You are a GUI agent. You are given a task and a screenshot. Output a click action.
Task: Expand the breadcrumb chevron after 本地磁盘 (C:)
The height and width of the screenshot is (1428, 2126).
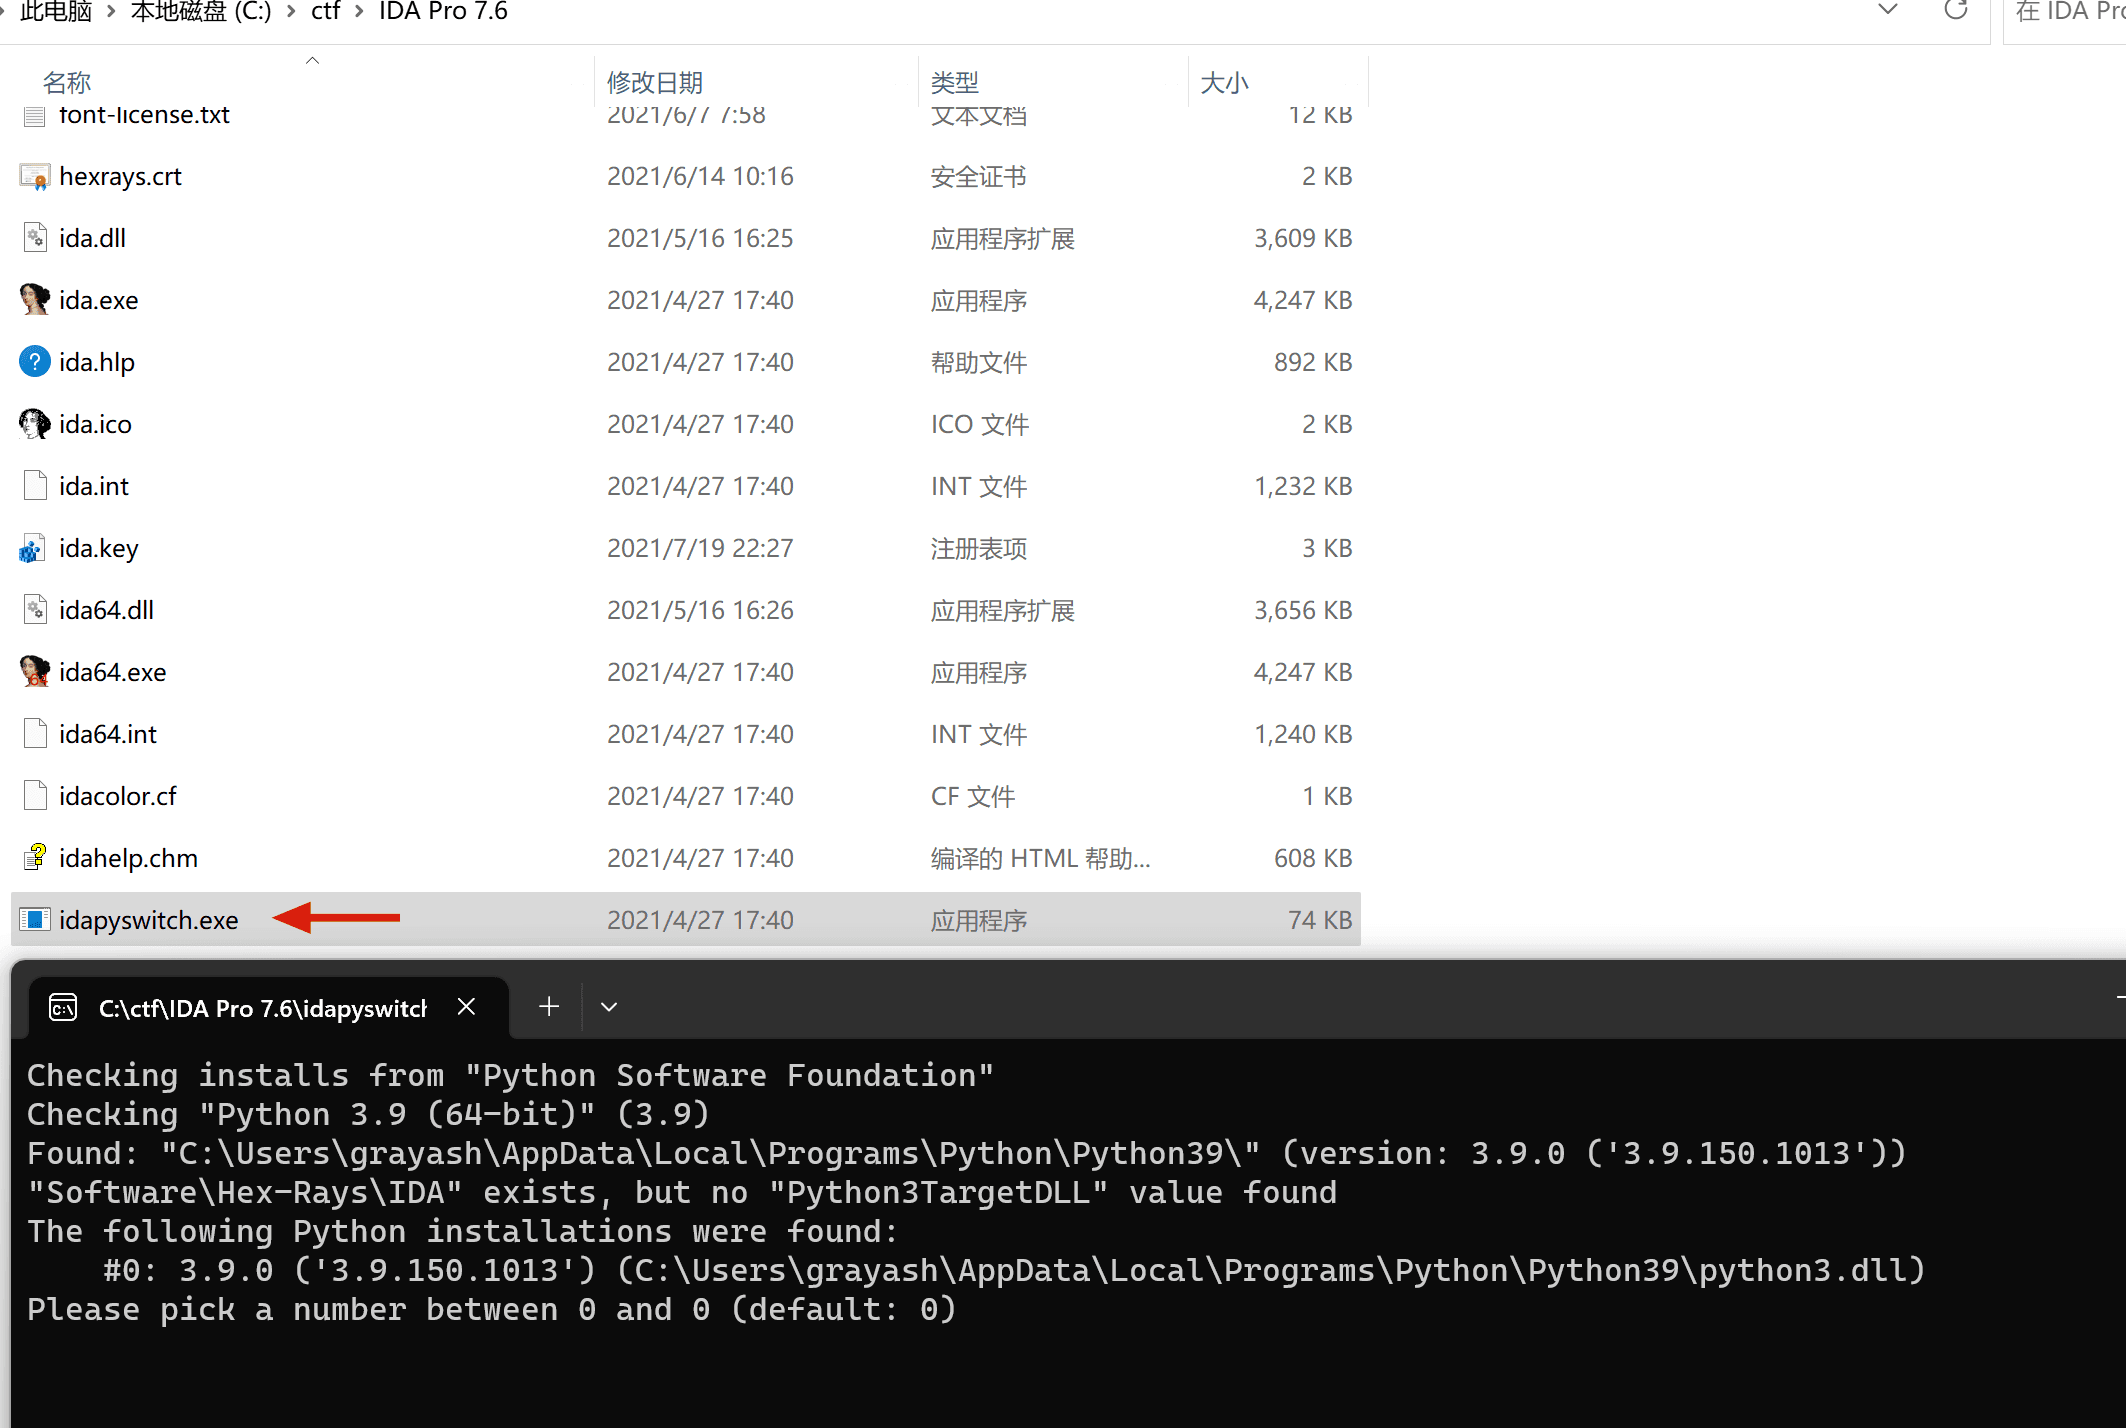tap(291, 12)
